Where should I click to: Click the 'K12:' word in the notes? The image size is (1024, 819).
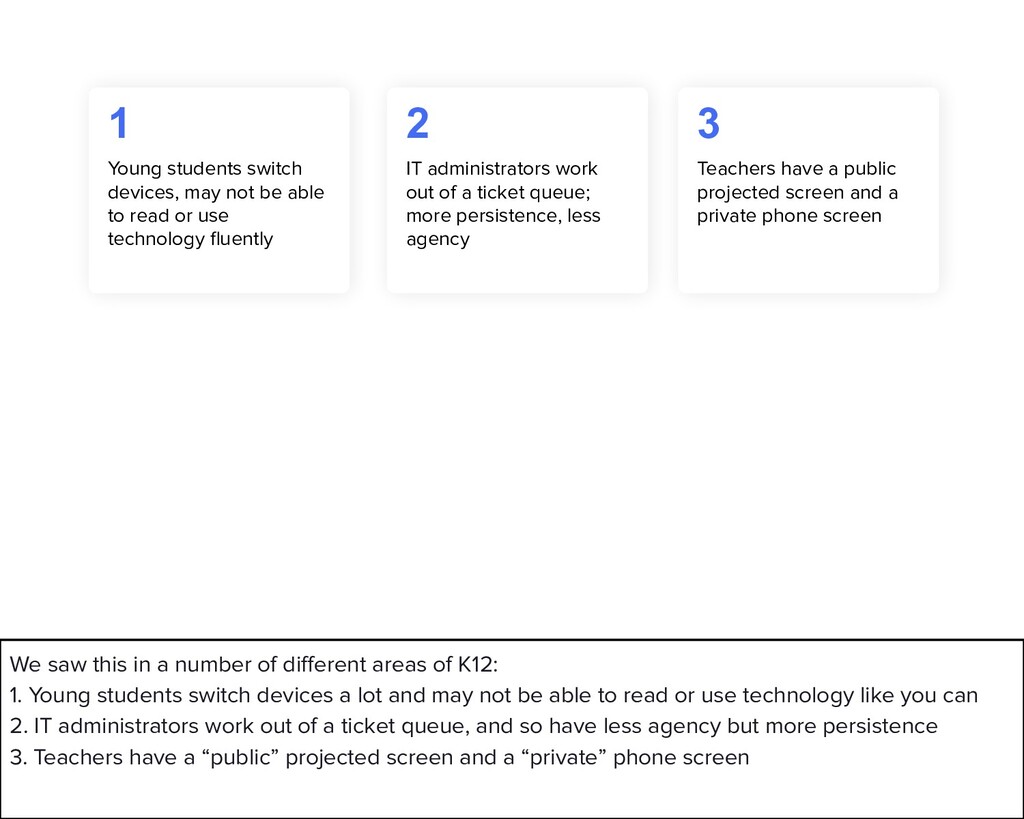[477, 664]
